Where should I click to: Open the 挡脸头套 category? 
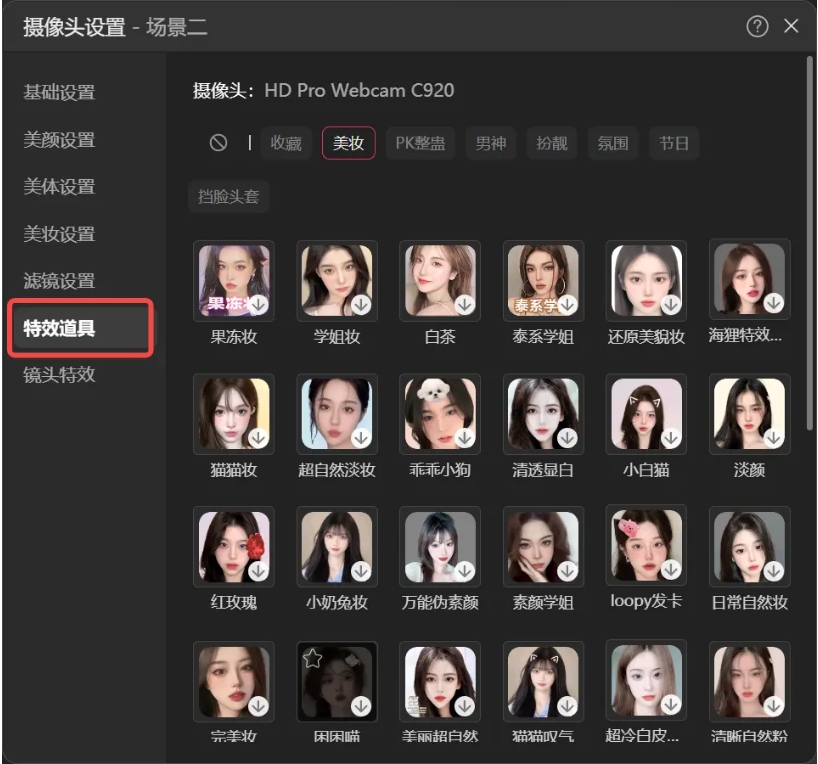pos(229,197)
